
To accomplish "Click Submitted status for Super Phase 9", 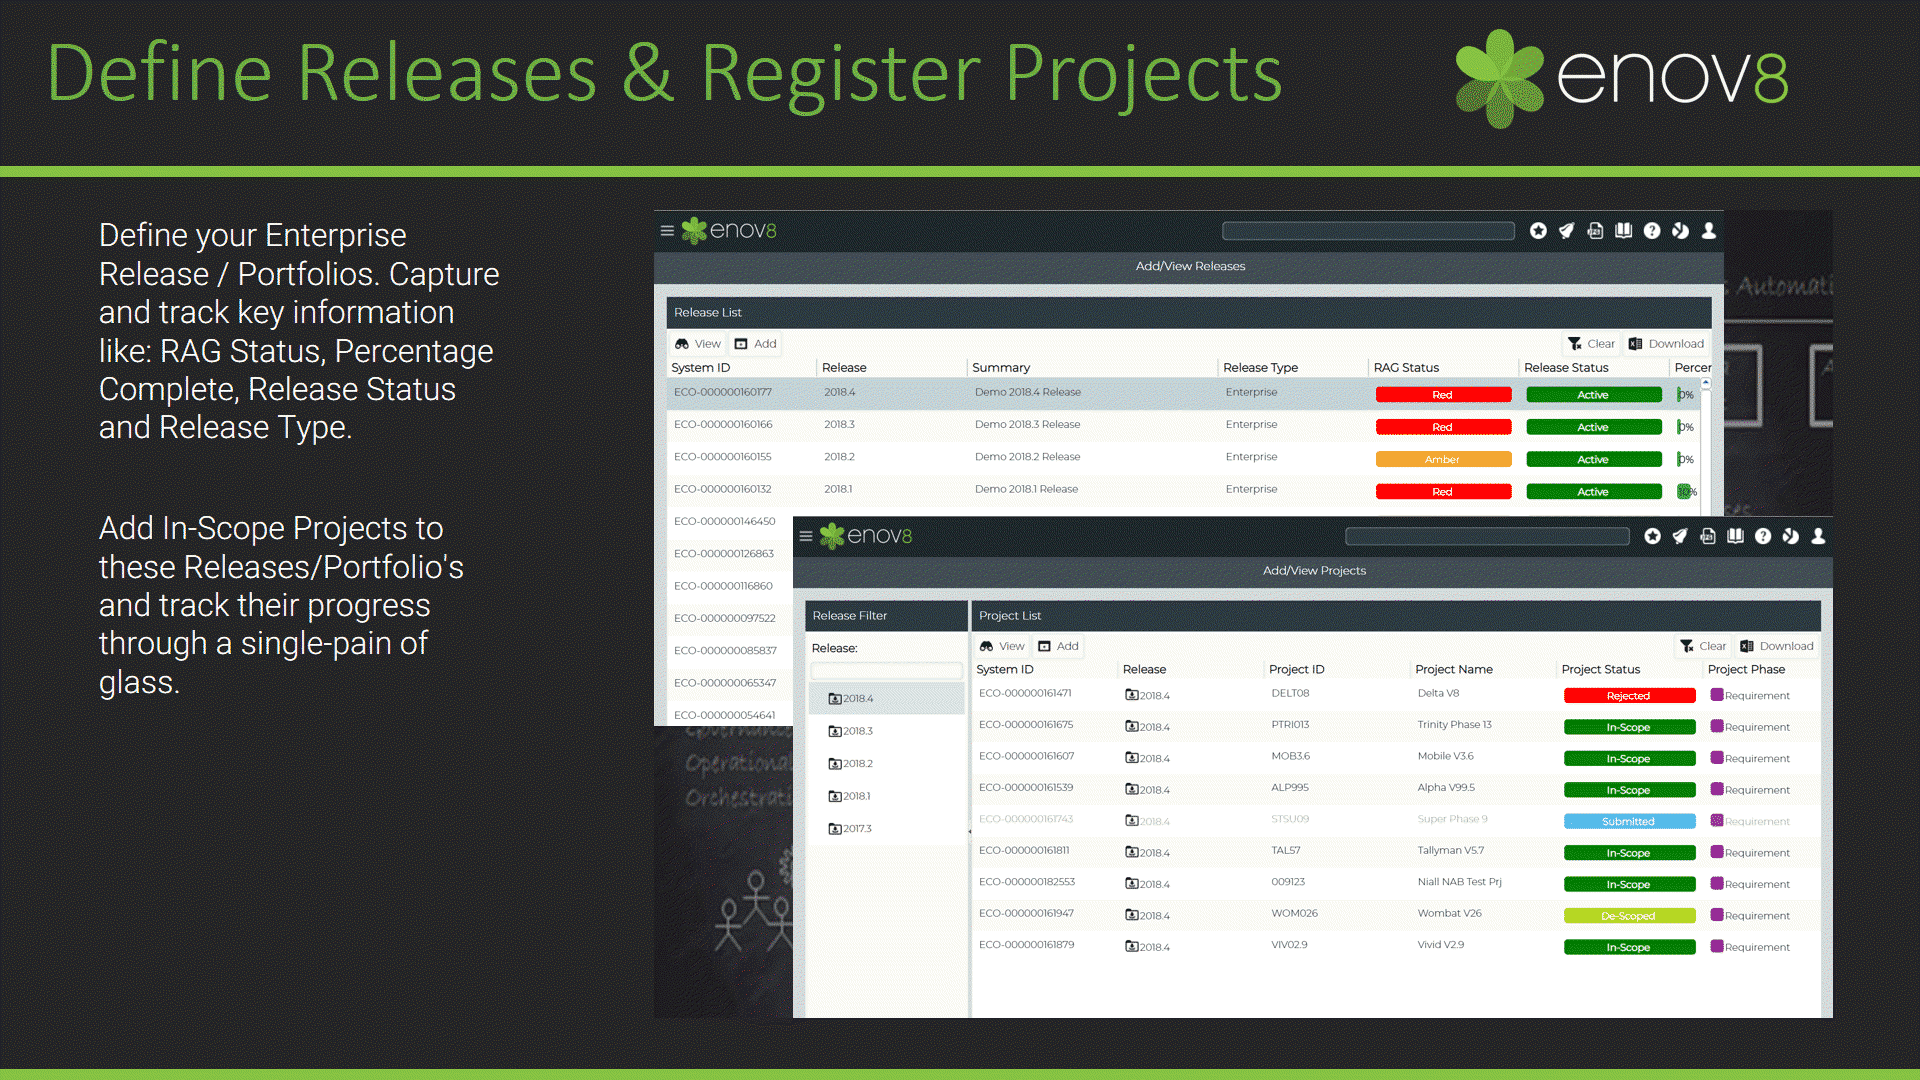I will click(x=1629, y=822).
